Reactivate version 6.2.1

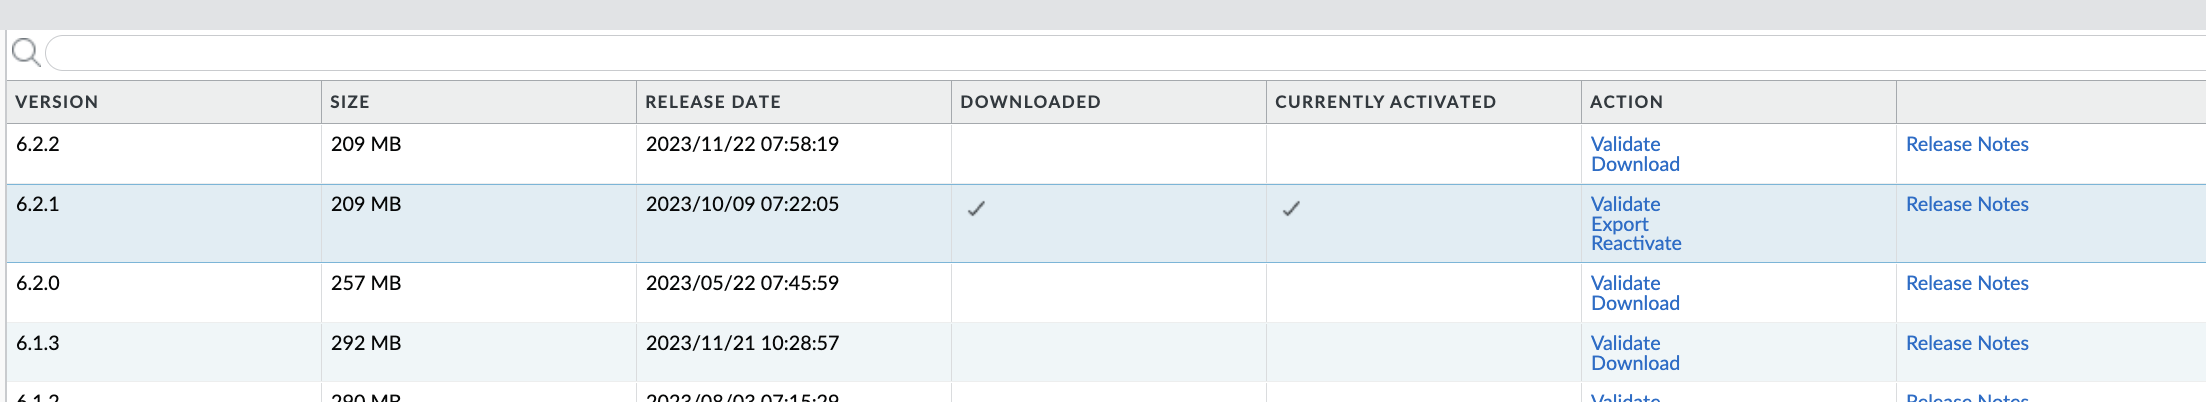[x=1636, y=243]
